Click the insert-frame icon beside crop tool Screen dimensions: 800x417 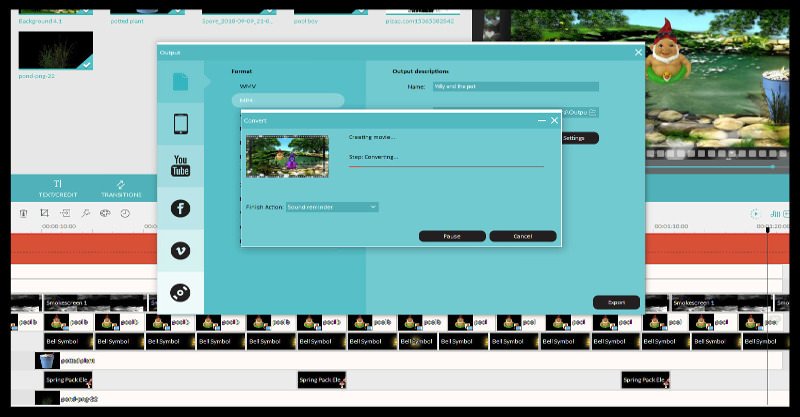pos(65,213)
